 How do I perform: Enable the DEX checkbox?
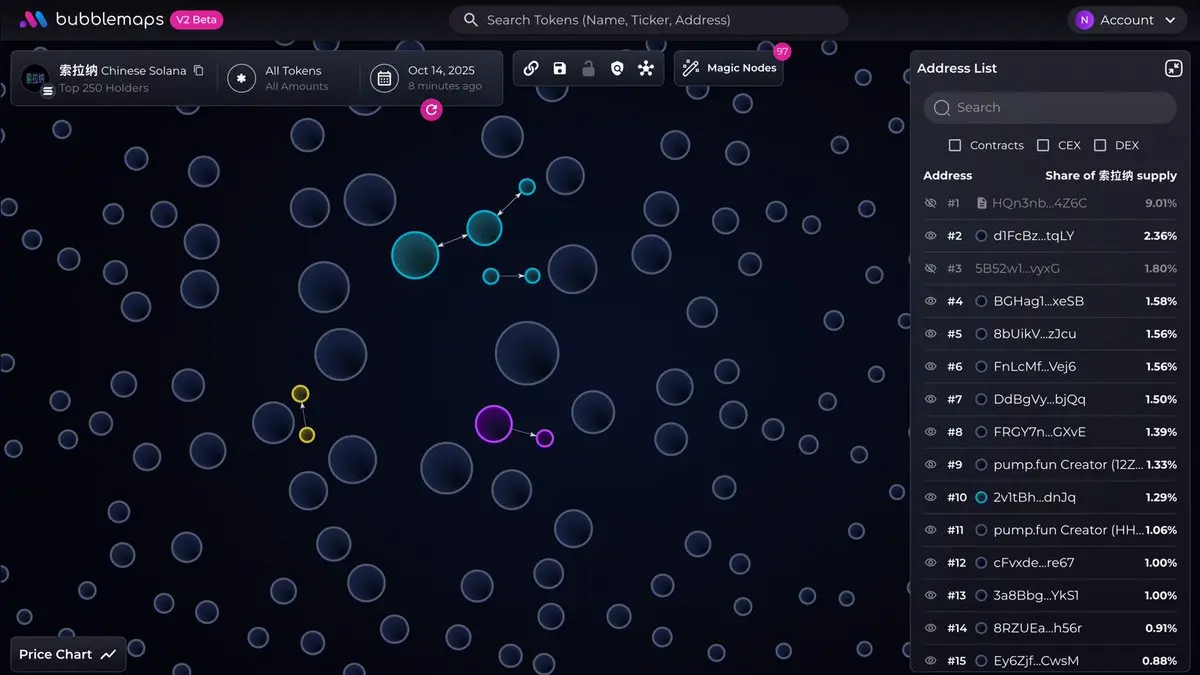click(x=1100, y=145)
